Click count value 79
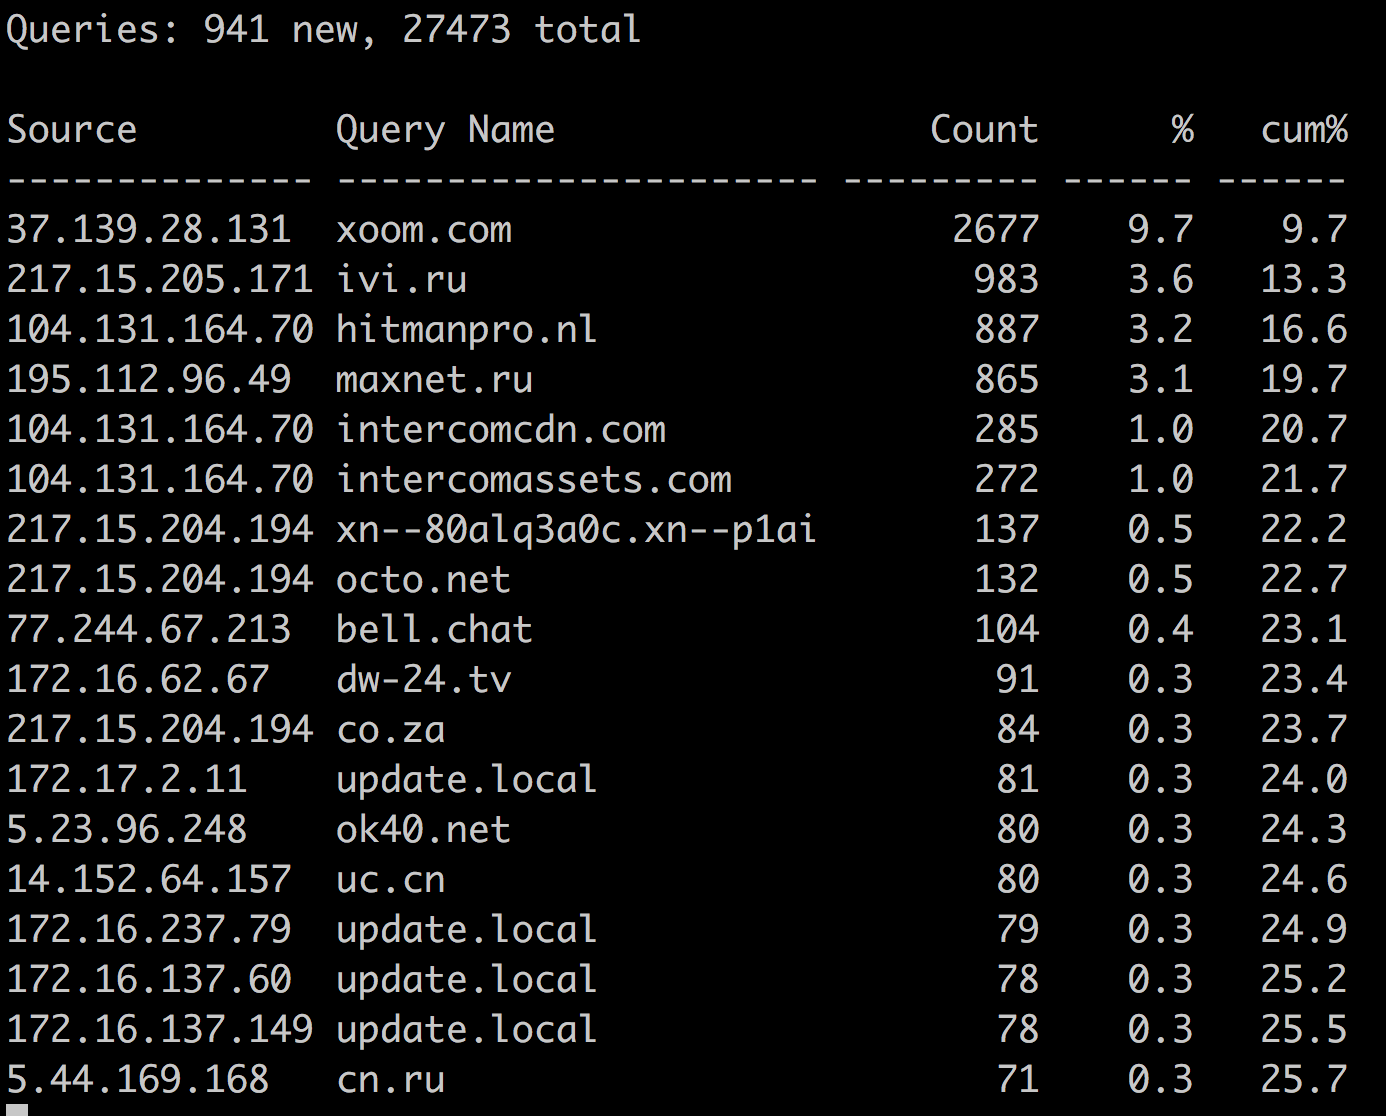Screen dimensions: 1386x1116 coord(1017,930)
